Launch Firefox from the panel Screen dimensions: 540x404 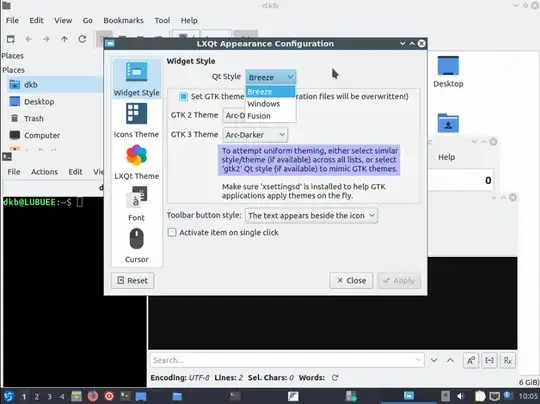click(93, 396)
